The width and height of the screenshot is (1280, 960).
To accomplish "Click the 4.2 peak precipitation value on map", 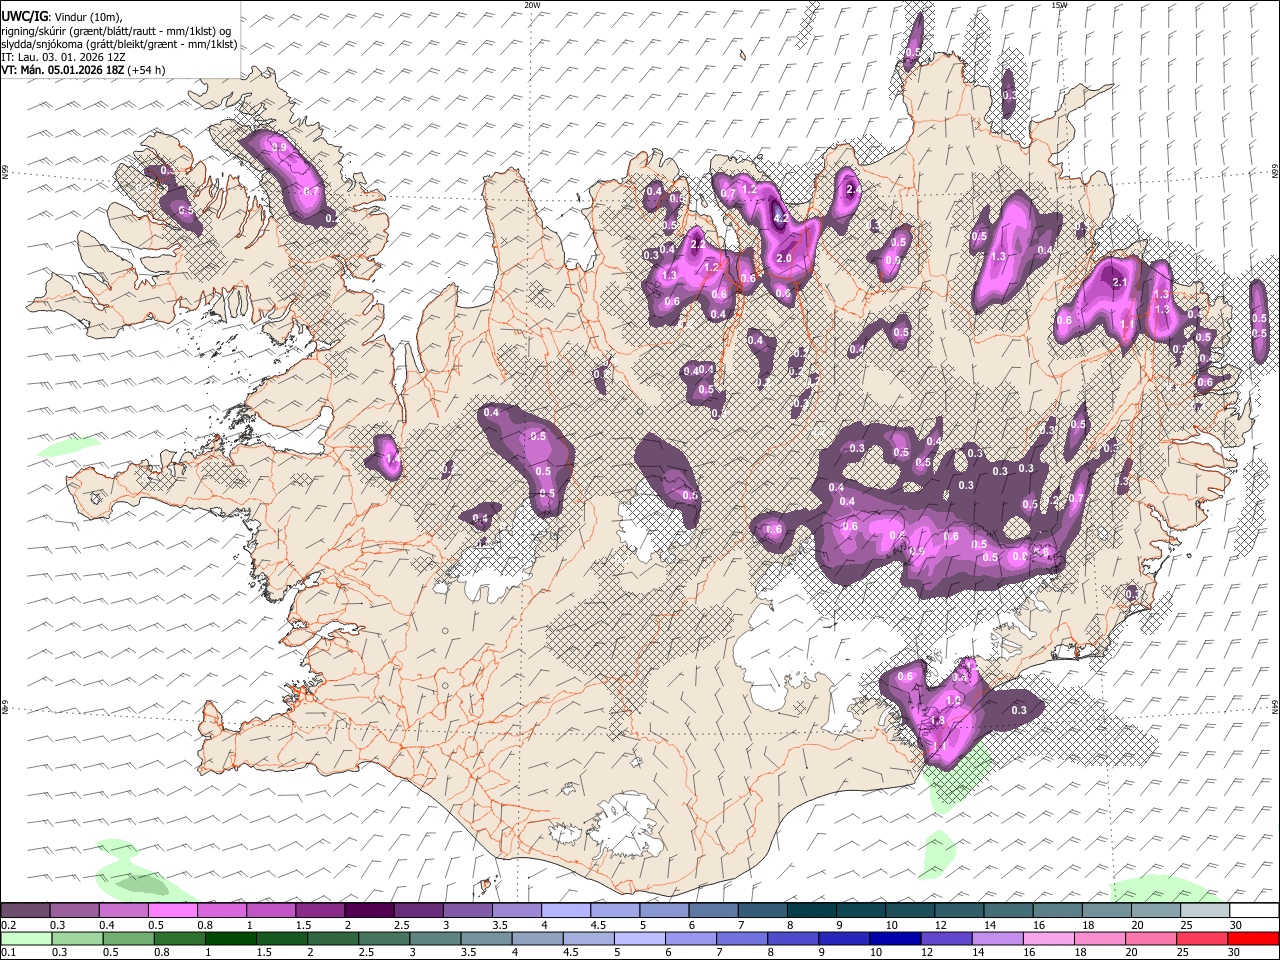I will pos(782,217).
